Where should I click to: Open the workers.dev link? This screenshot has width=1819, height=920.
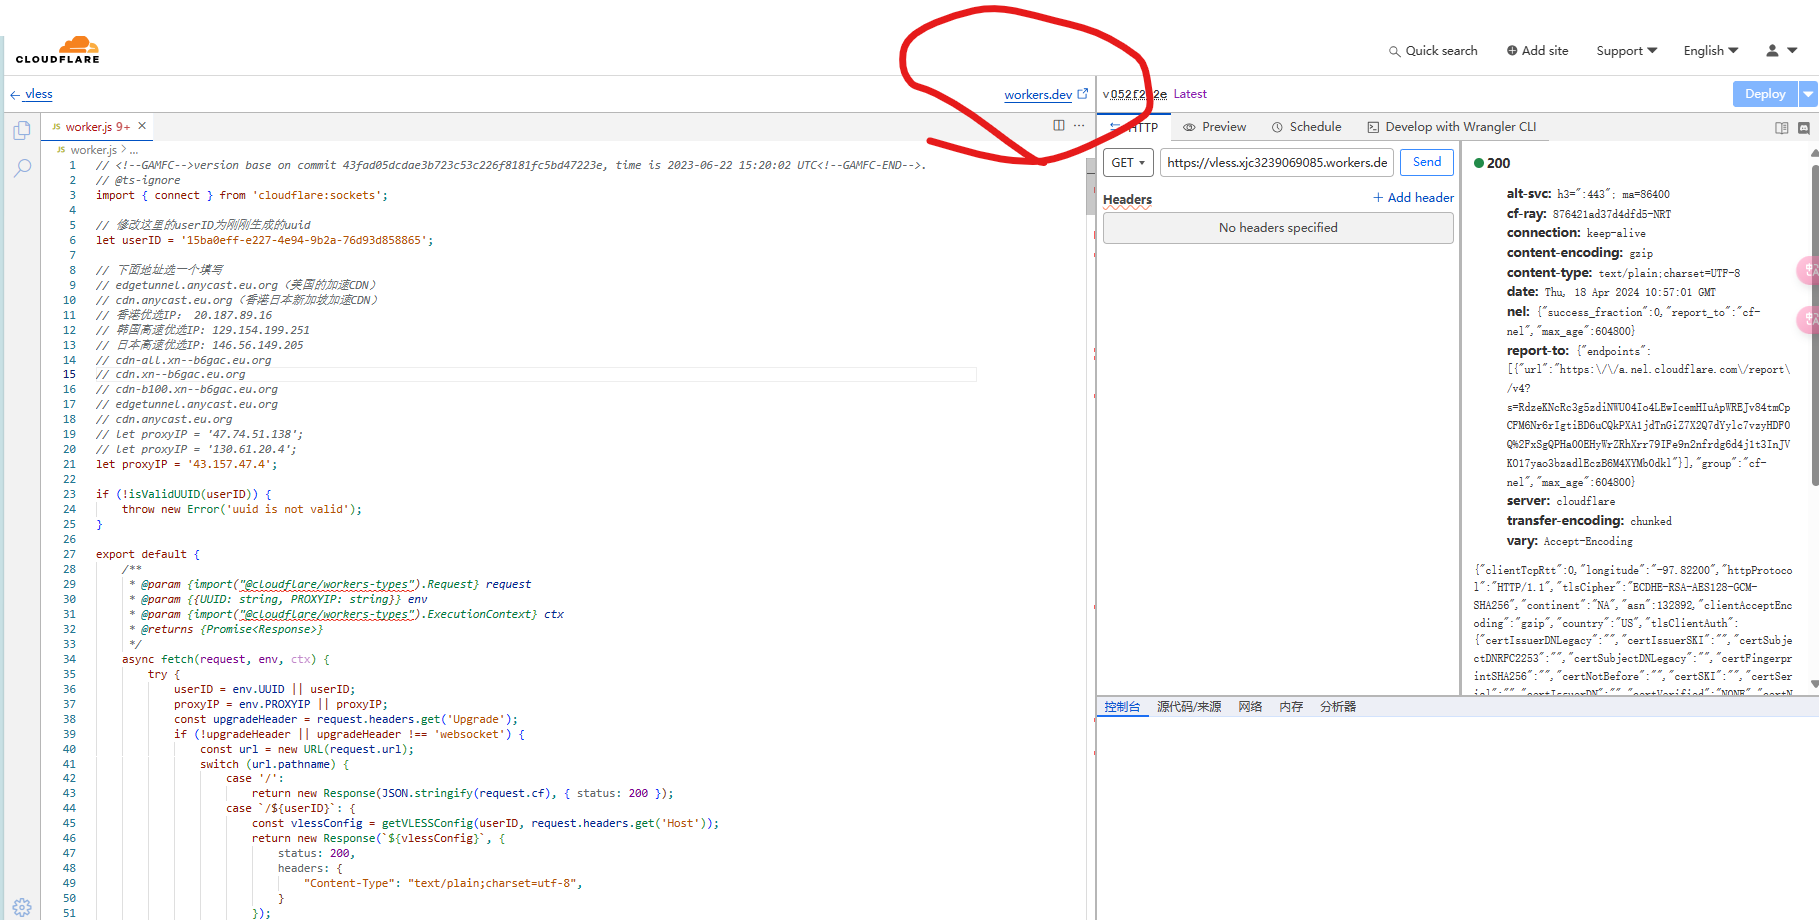coord(1038,95)
